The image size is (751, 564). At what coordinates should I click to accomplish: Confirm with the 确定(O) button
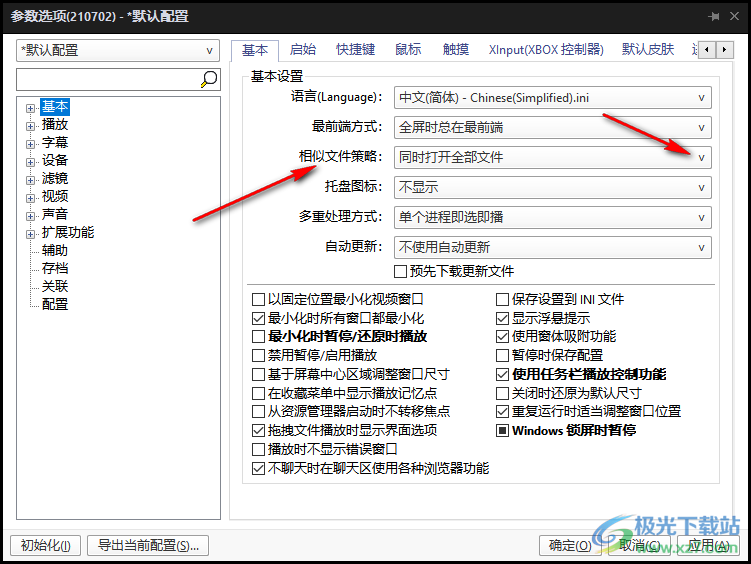pyautogui.click(x=570, y=545)
